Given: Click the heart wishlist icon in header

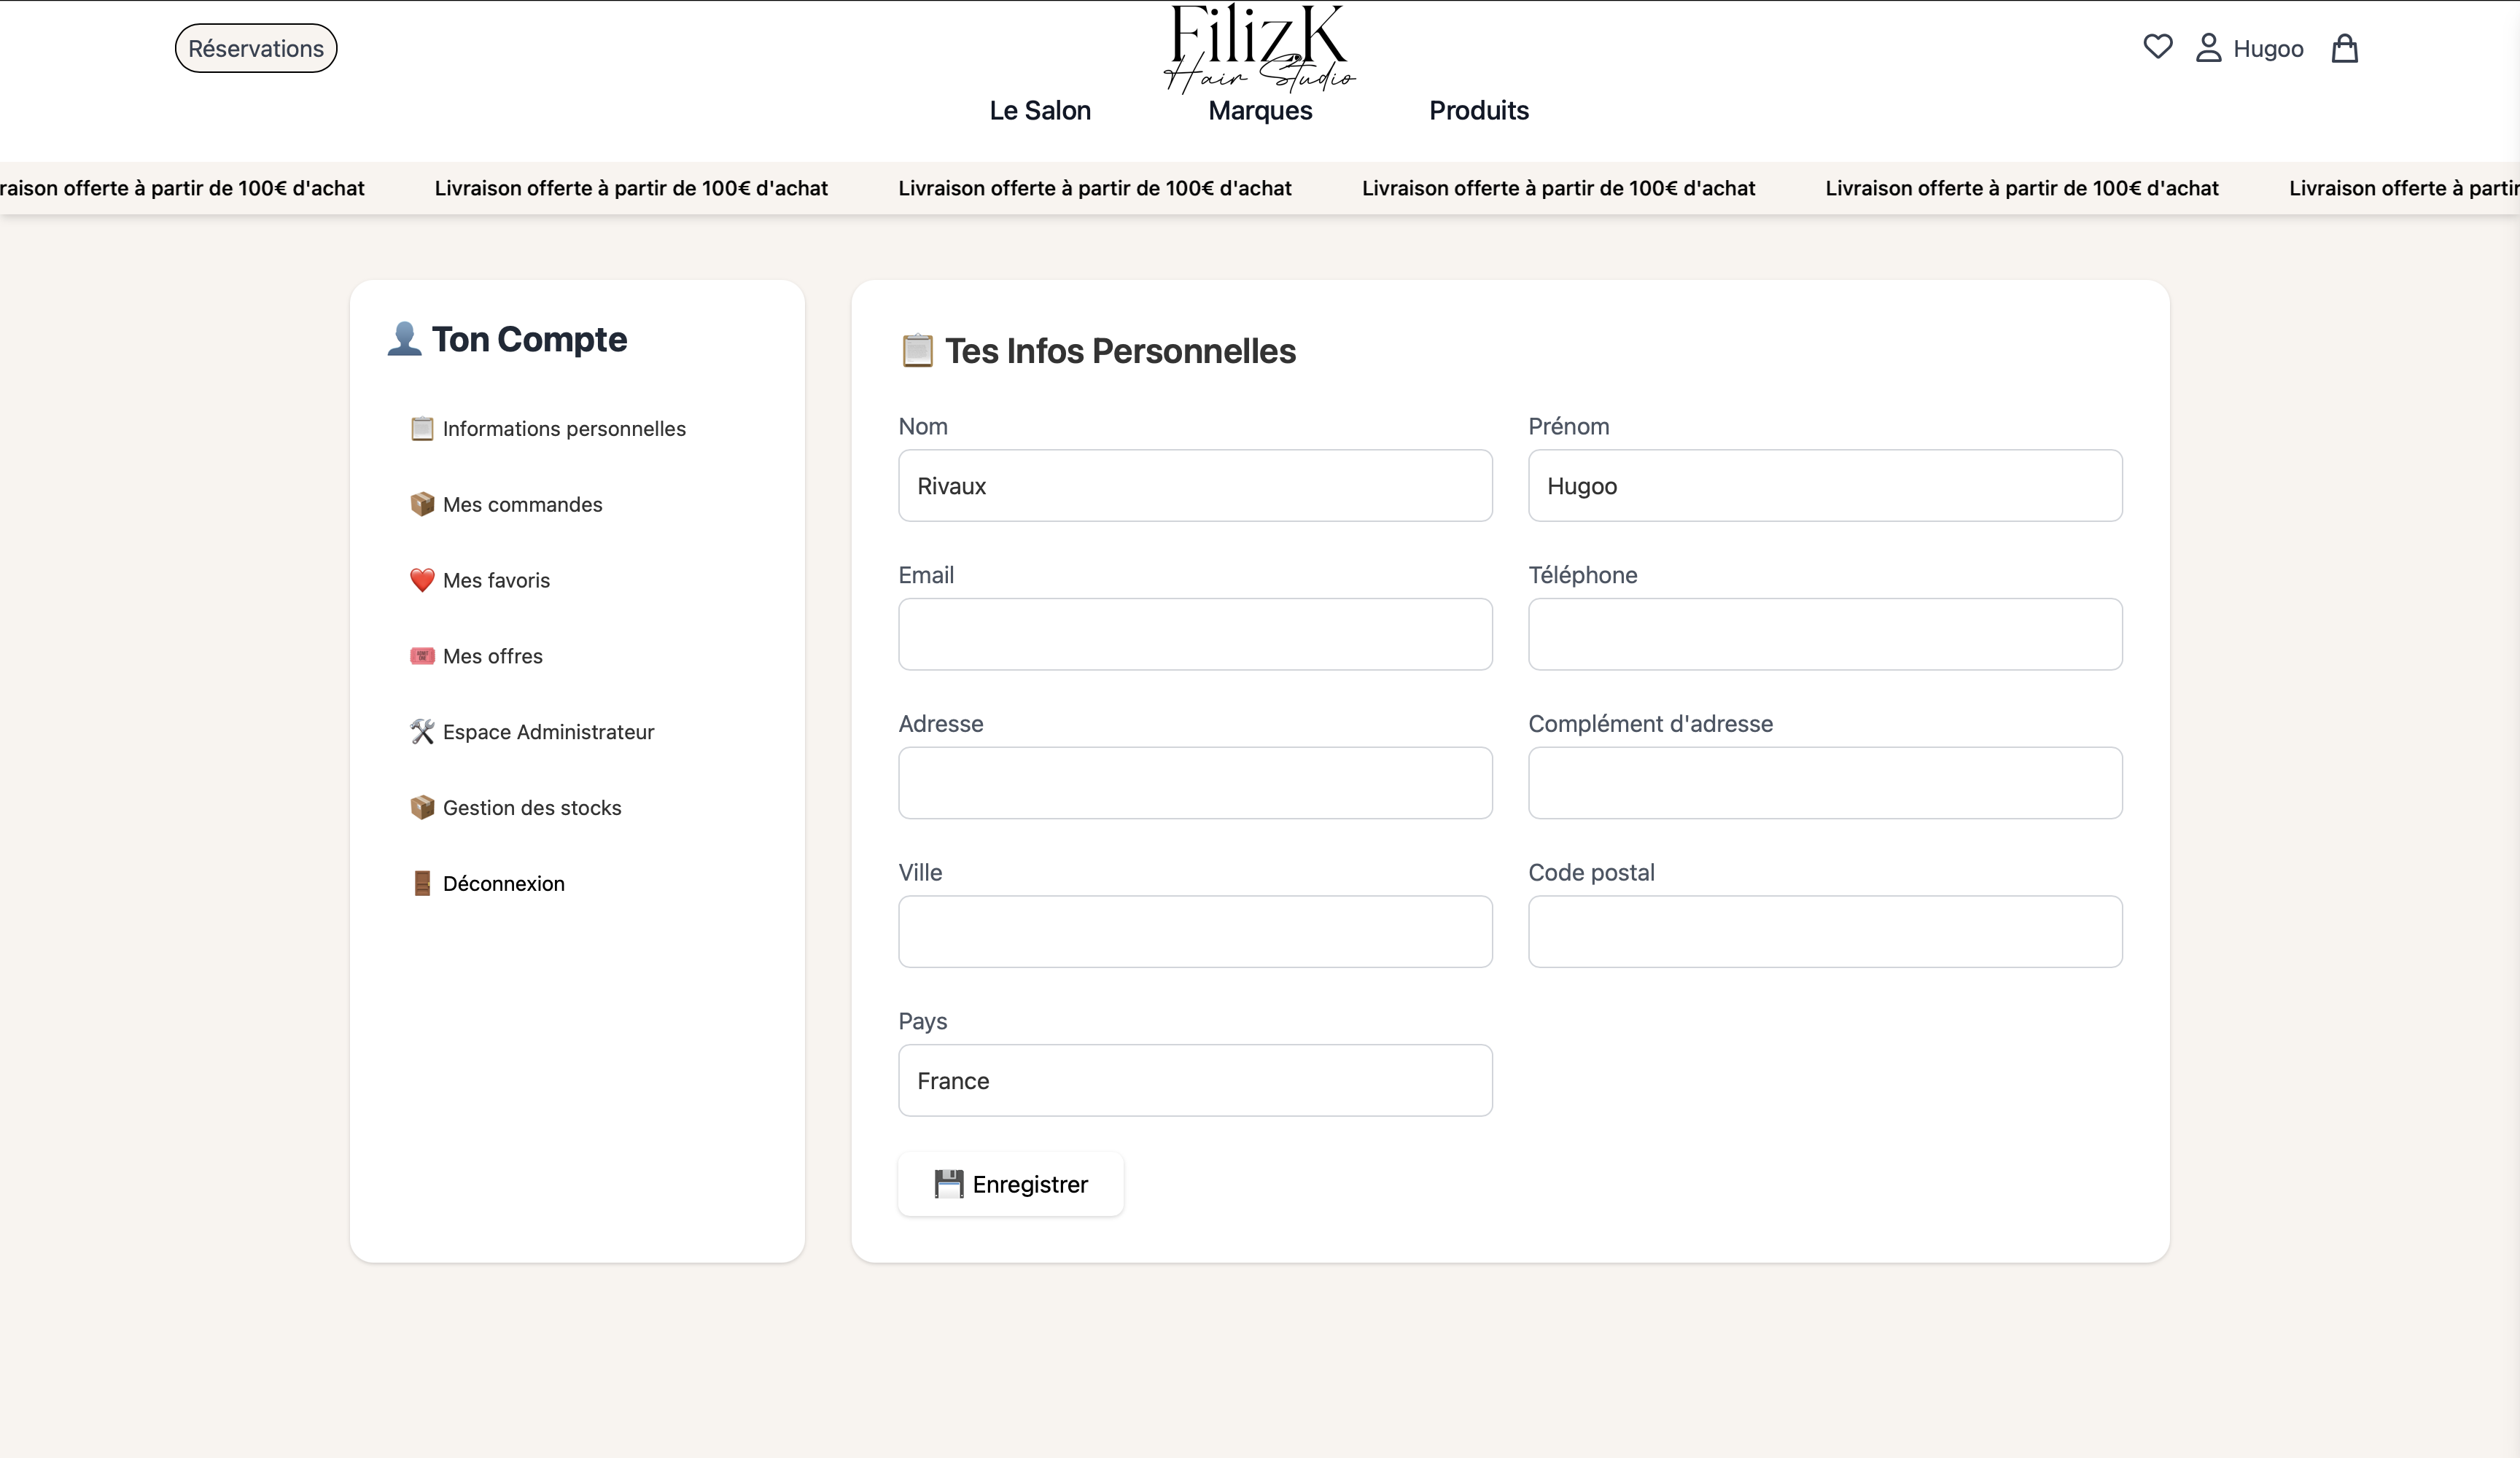Looking at the screenshot, I should click(x=2157, y=47).
